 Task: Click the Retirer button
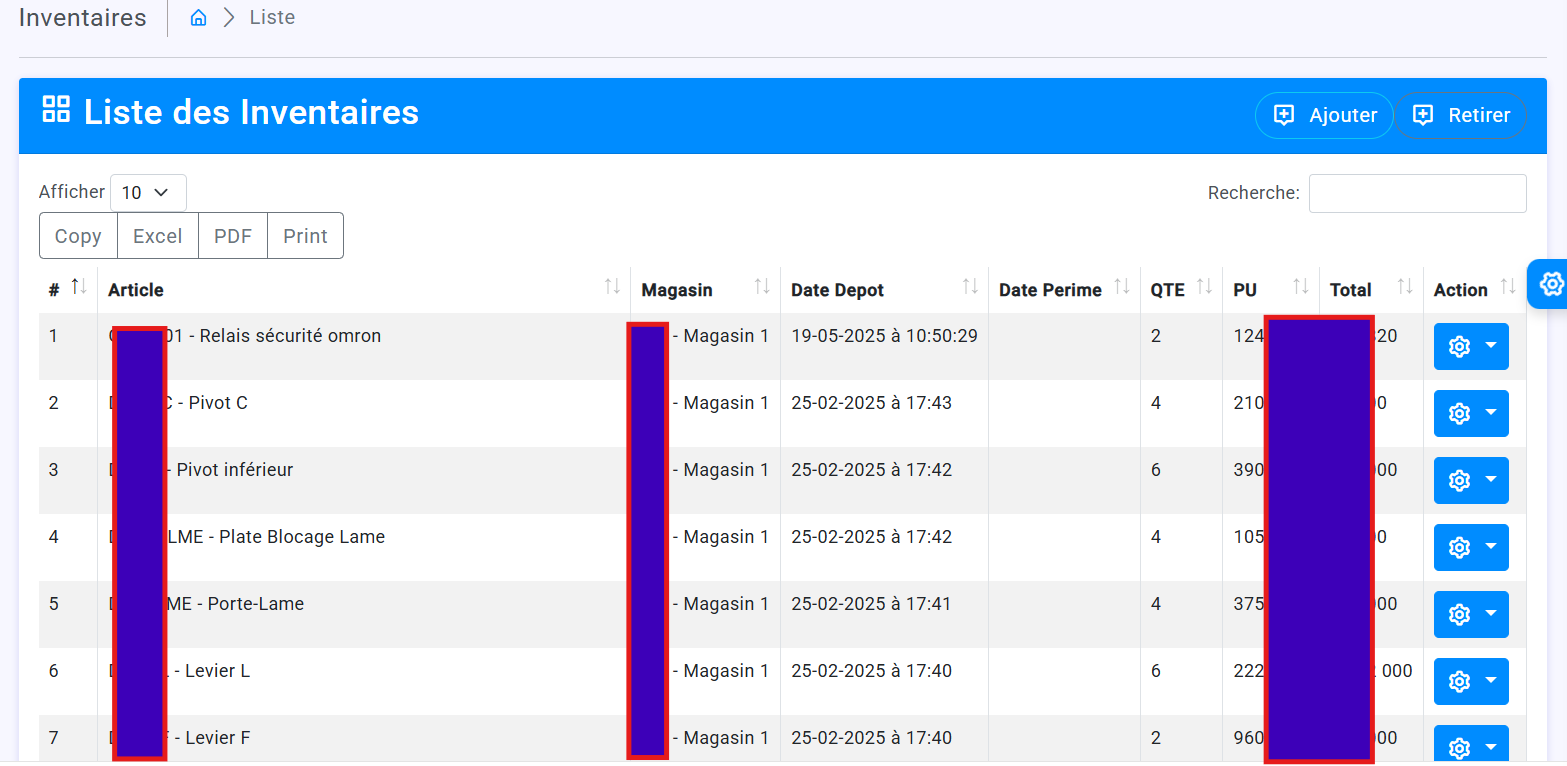pos(1461,115)
